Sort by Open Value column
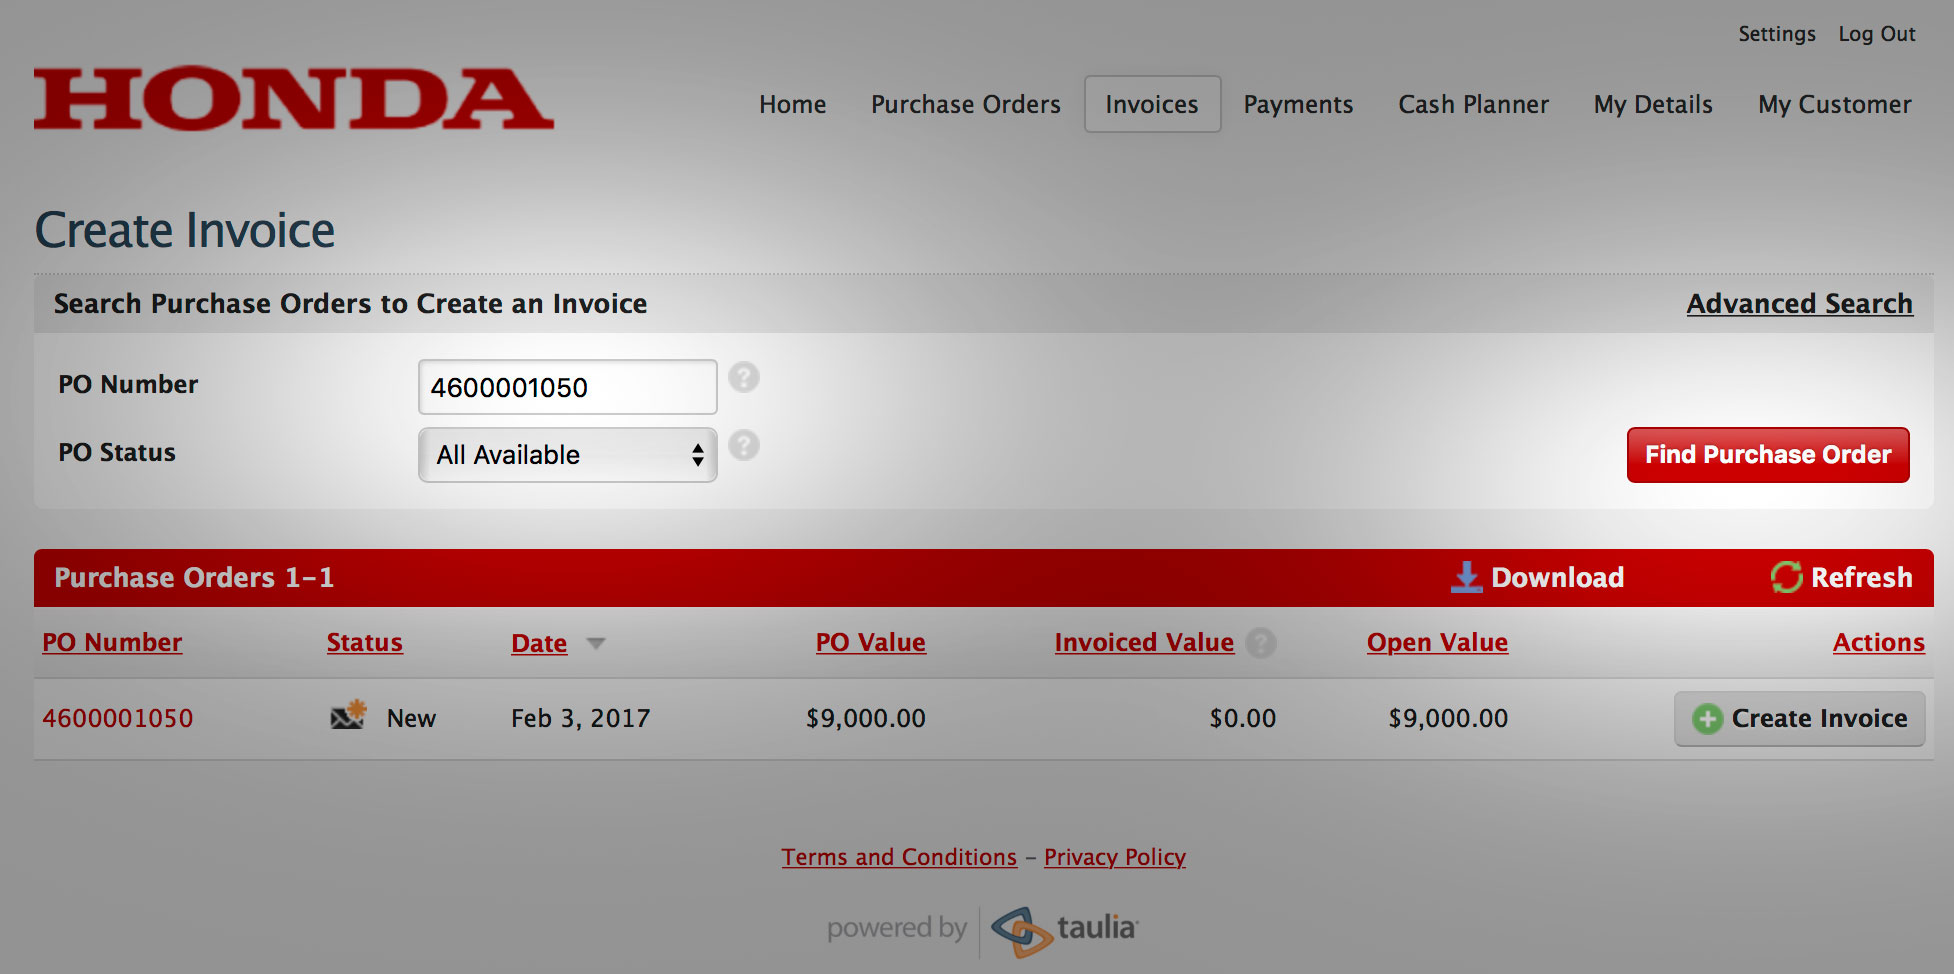Viewport: 1954px width, 974px height. click(x=1437, y=642)
